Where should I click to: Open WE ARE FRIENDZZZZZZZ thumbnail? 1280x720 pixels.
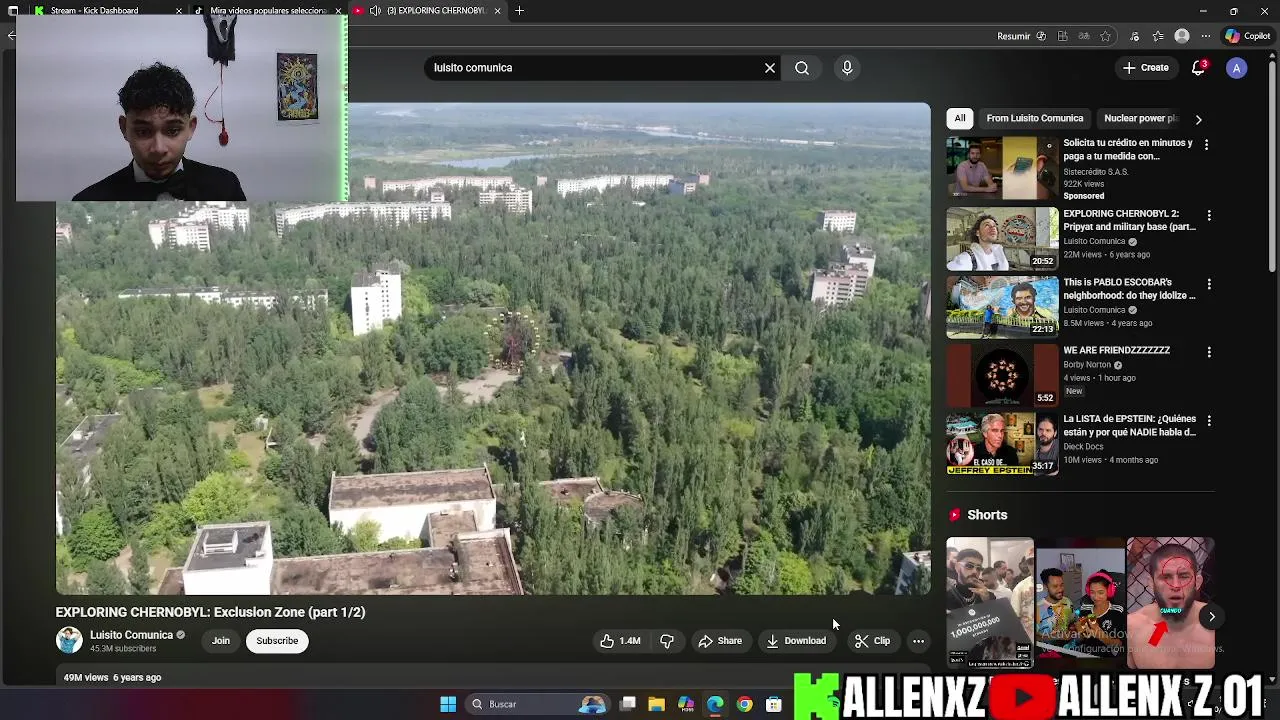click(x=1002, y=375)
